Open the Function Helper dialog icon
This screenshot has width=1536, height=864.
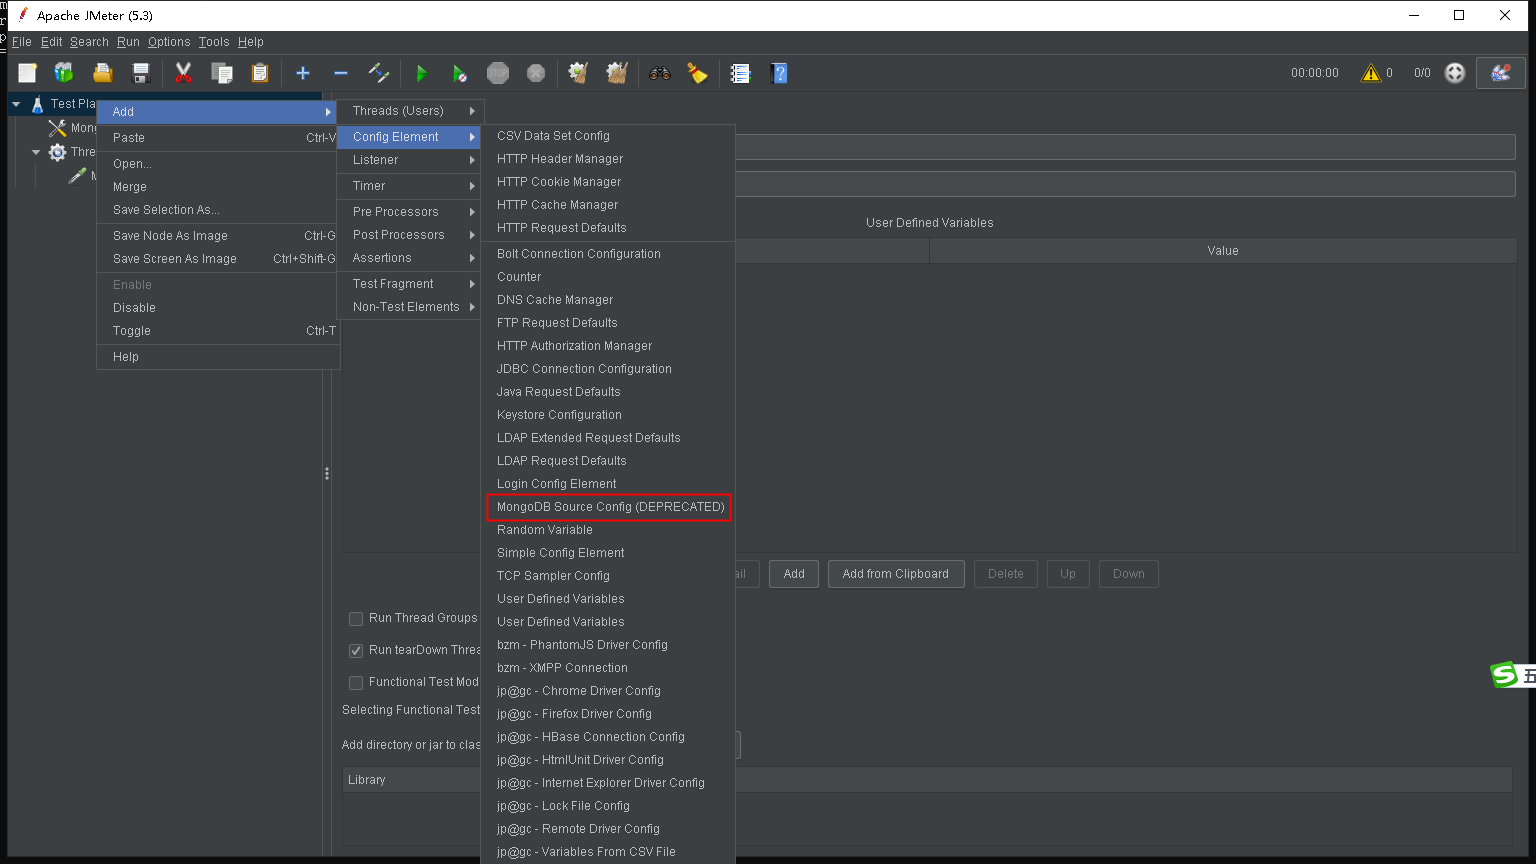[x=740, y=73]
